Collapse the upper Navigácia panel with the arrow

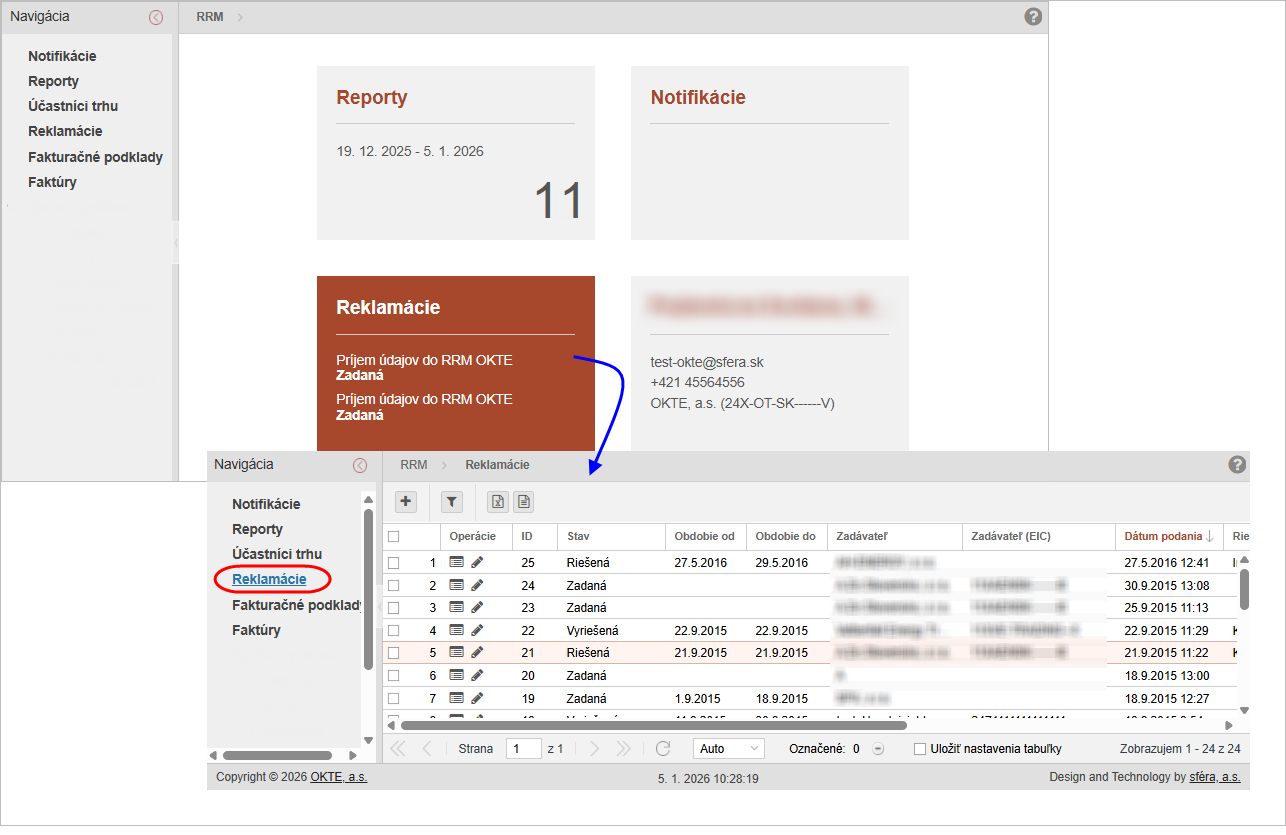tap(155, 17)
